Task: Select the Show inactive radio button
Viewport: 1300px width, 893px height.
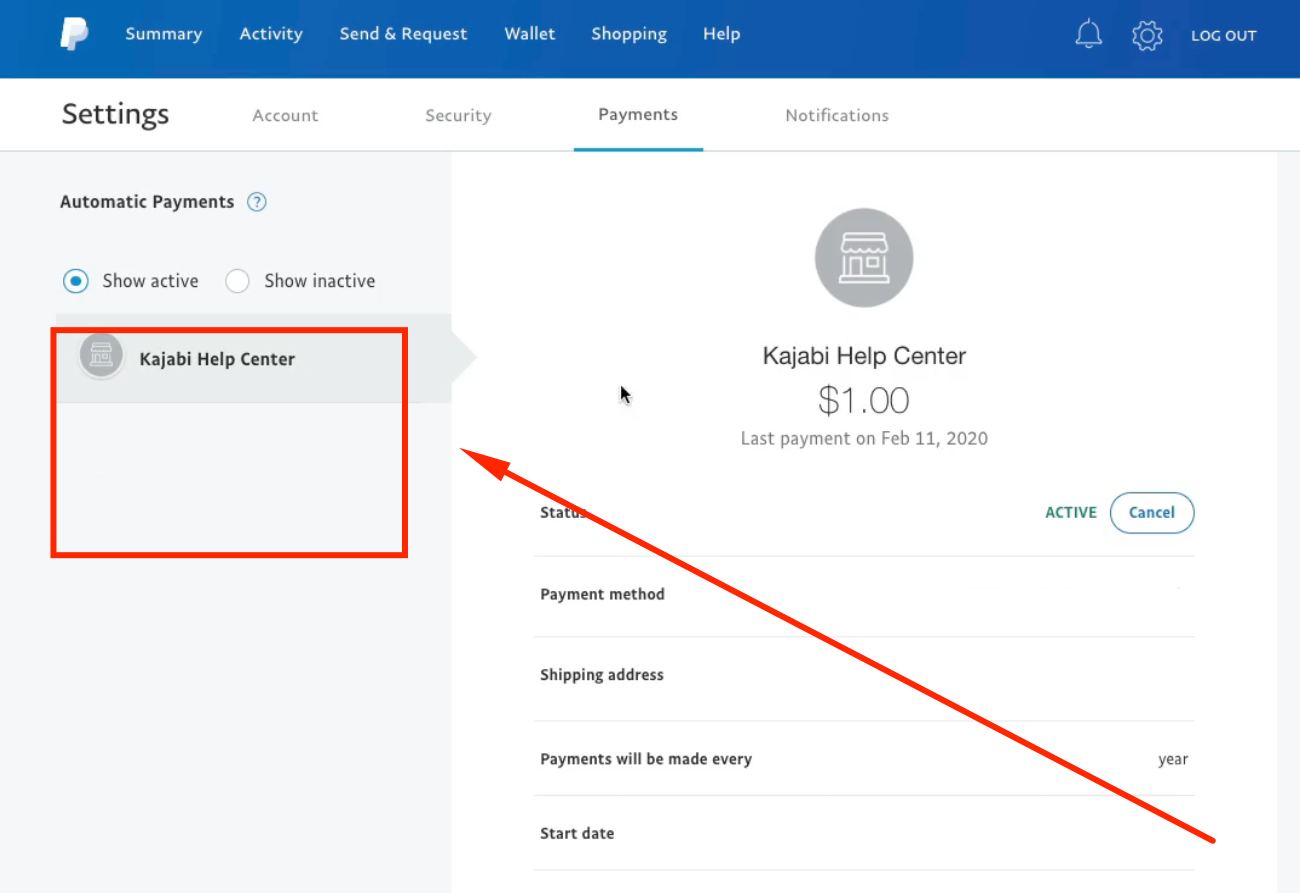Action: pos(237,281)
